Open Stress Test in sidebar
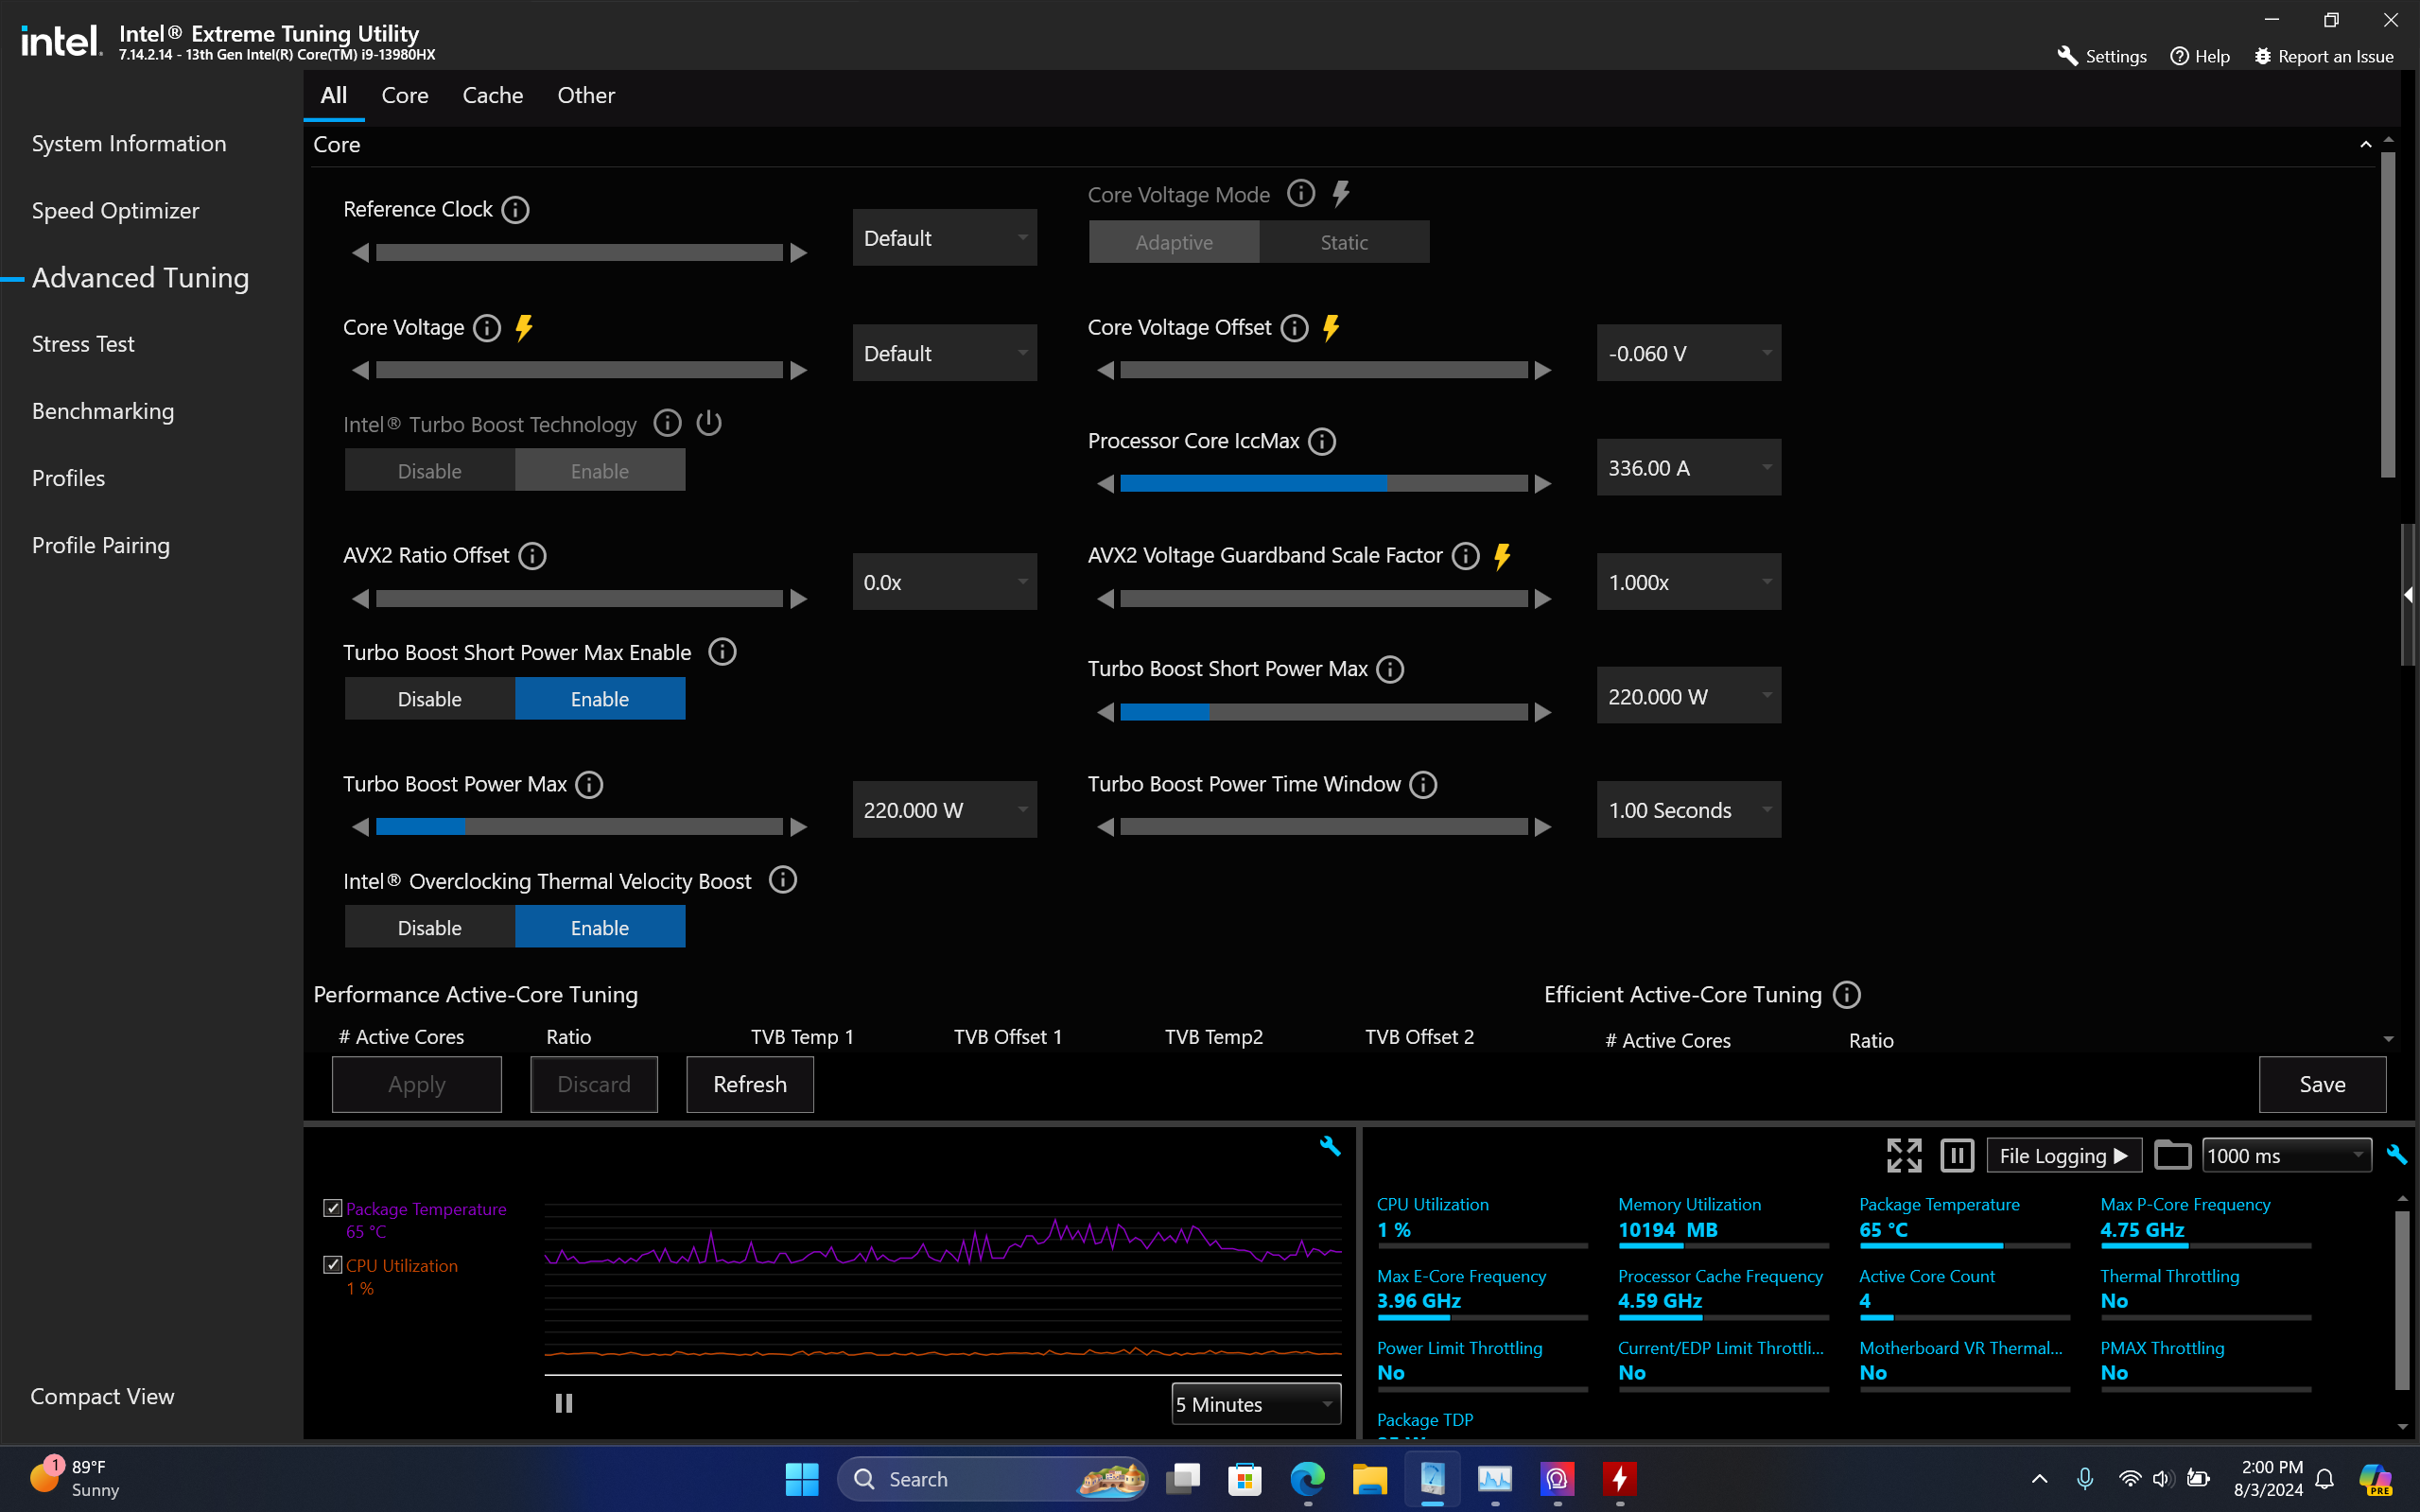Viewport: 2420px width, 1512px height. coord(83,344)
